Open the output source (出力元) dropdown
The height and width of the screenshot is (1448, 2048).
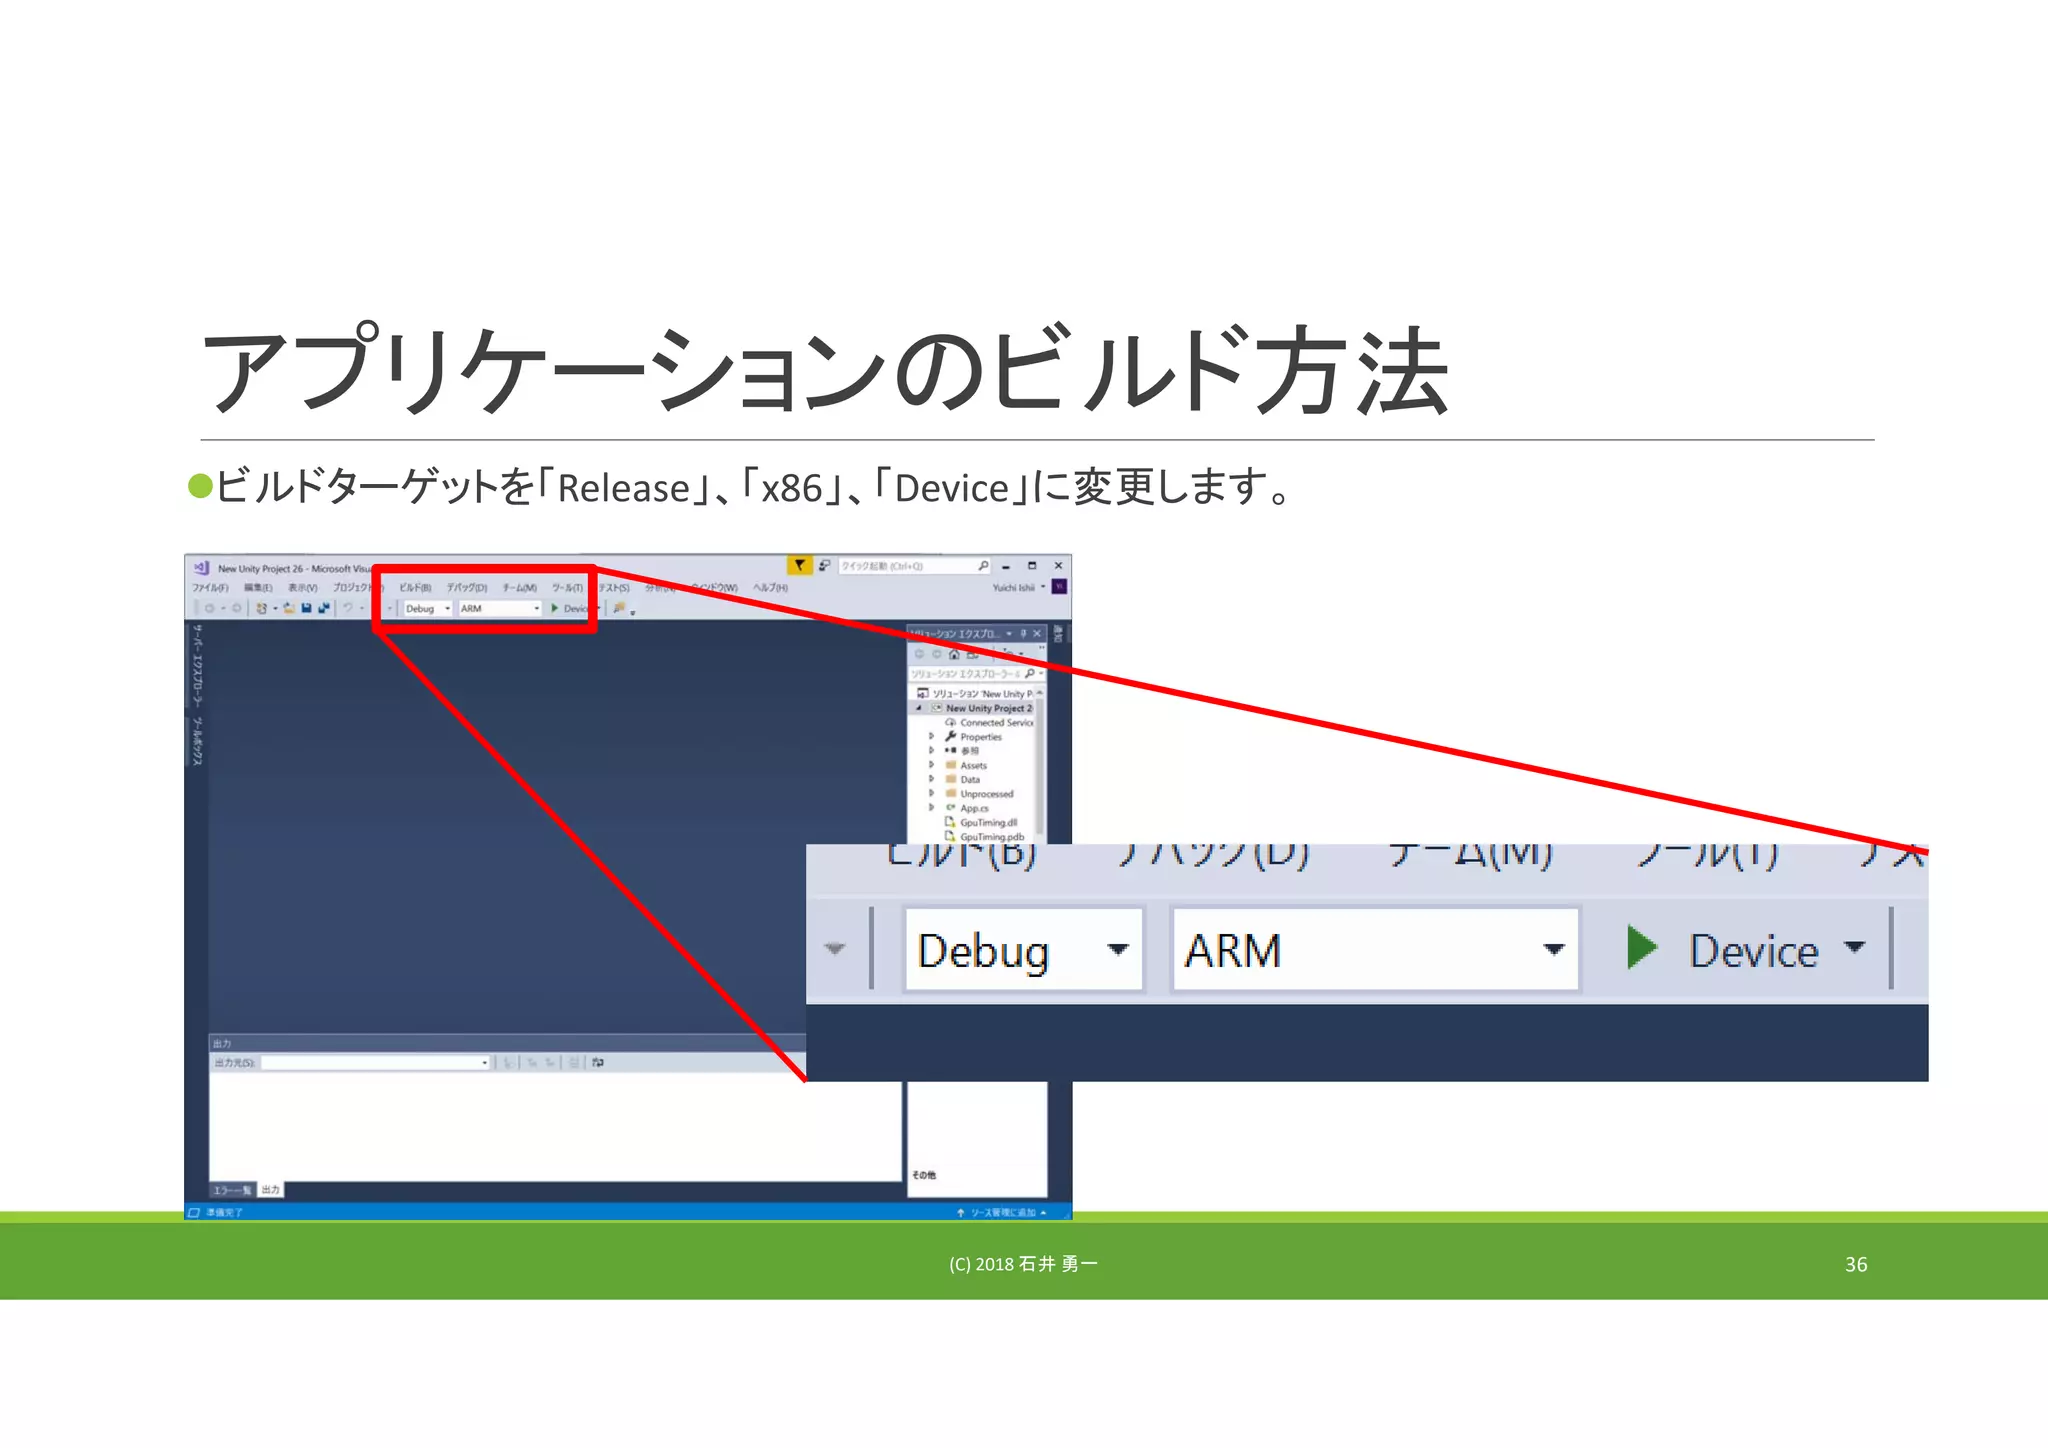pos(375,1062)
